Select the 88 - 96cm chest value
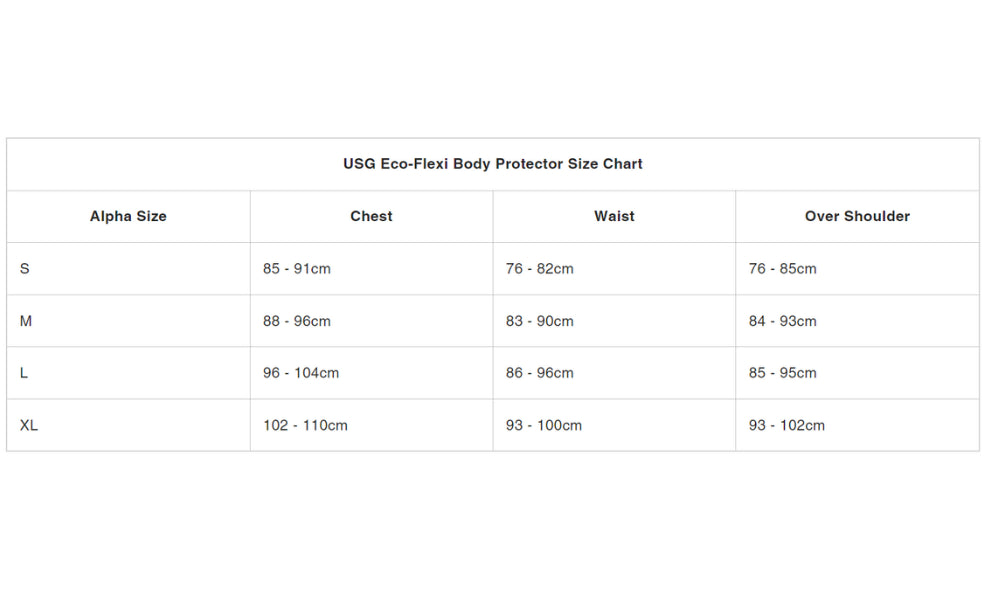The height and width of the screenshot is (600, 1000). point(296,321)
